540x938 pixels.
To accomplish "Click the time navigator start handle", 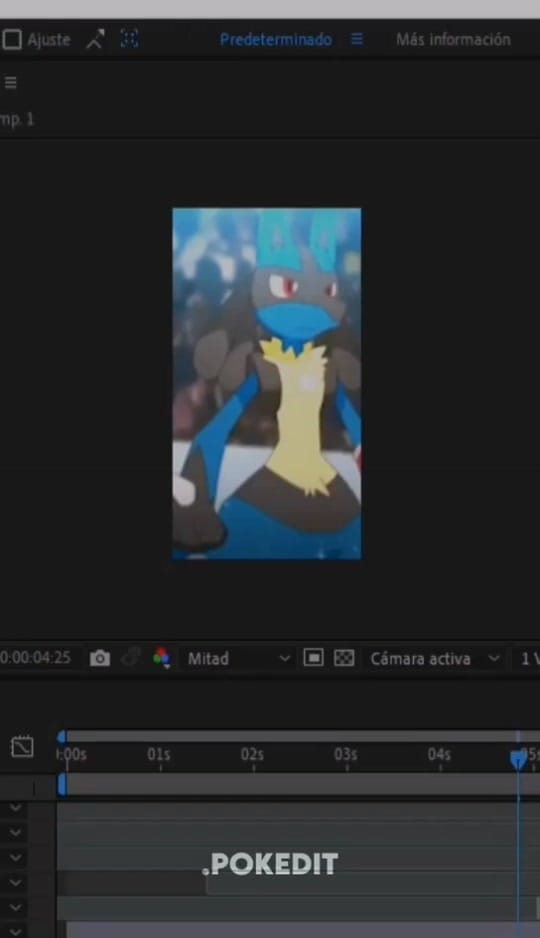I will click(x=62, y=736).
